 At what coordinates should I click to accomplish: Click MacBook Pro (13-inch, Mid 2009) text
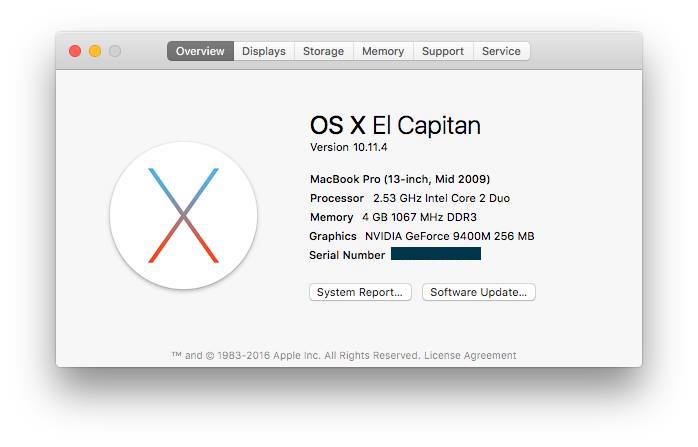400,179
